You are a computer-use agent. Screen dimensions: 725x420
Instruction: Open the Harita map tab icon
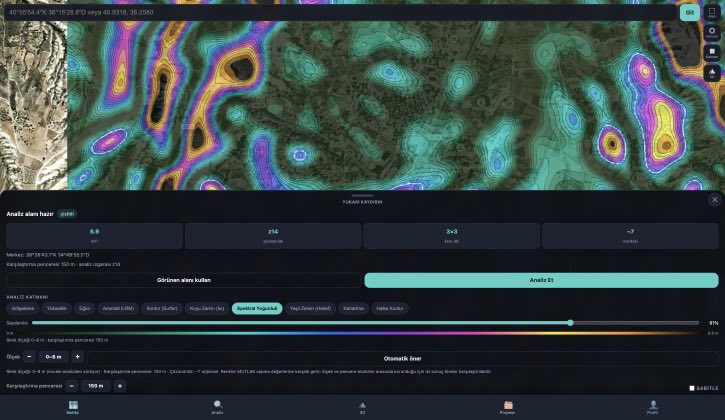click(x=73, y=405)
